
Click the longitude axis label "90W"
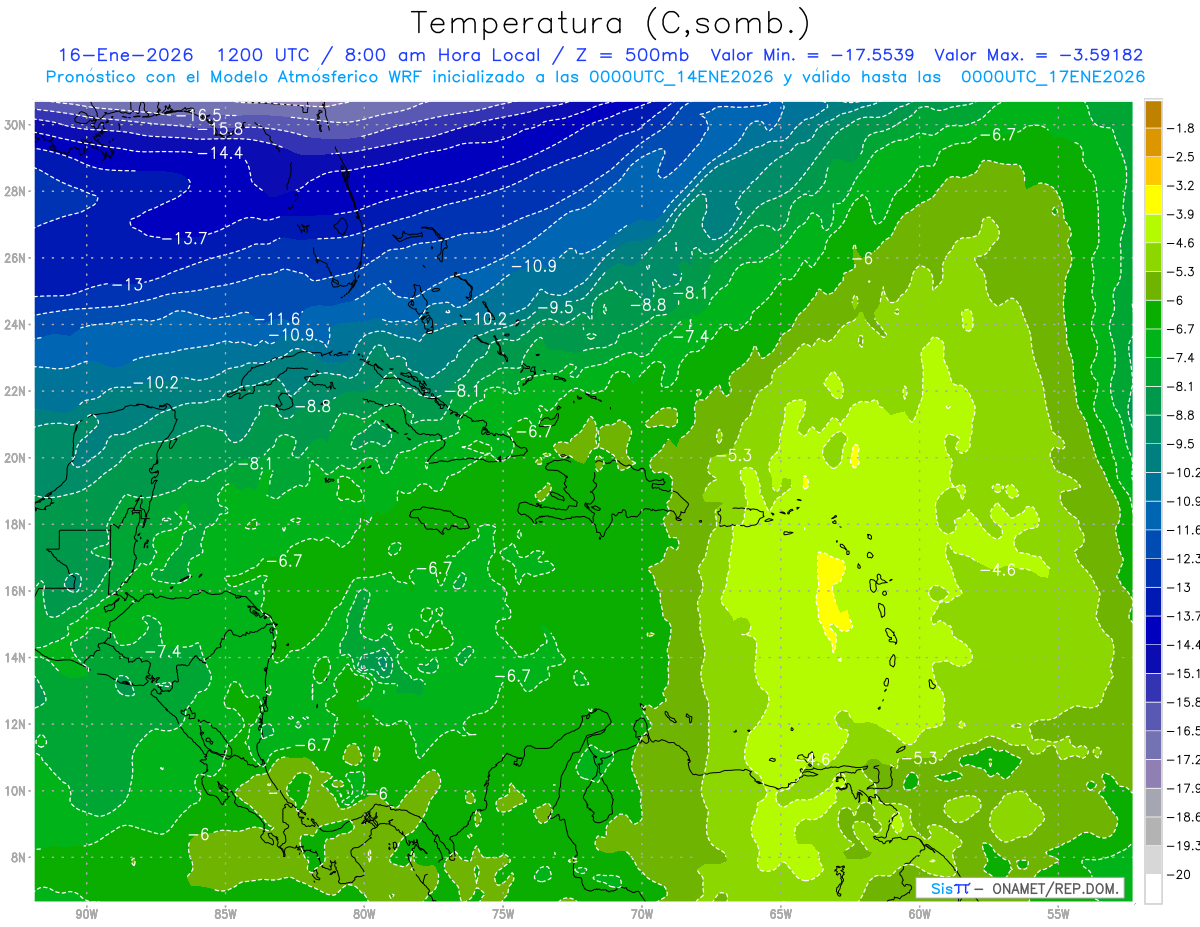click(x=86, y=914)
